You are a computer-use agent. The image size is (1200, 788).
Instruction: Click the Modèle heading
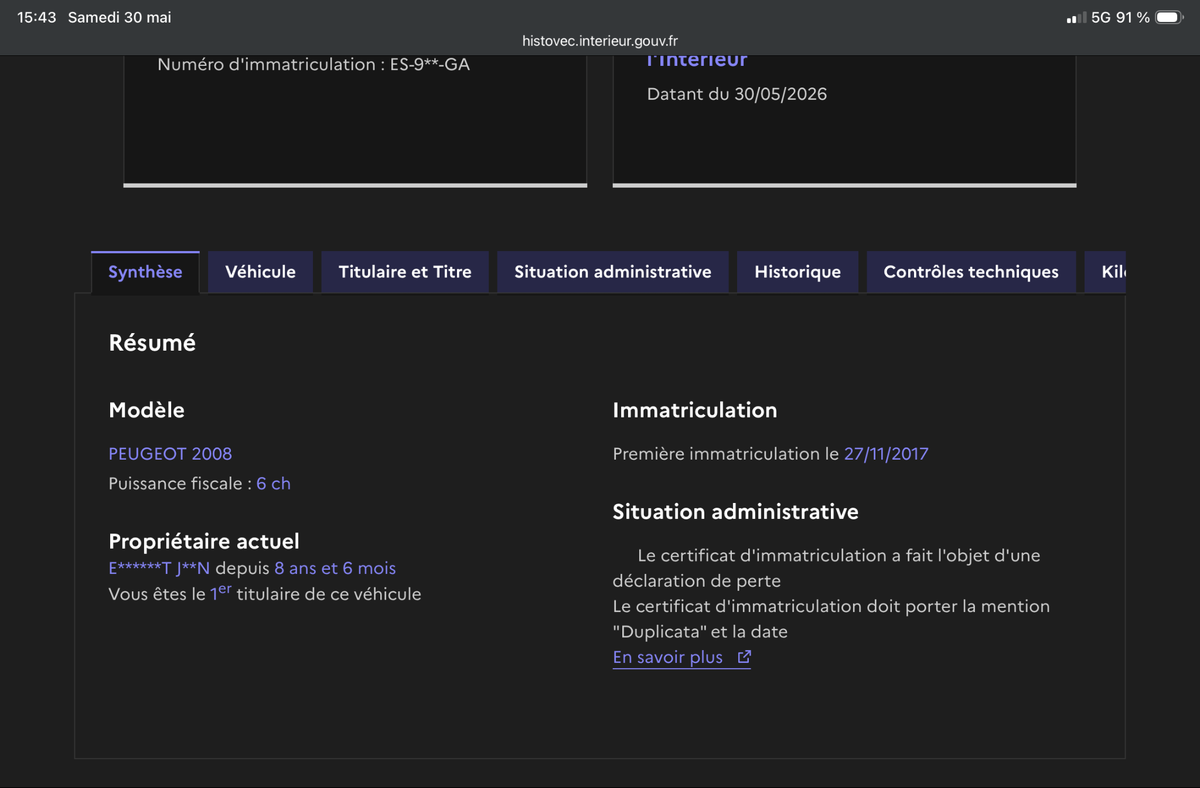[146, 410]
